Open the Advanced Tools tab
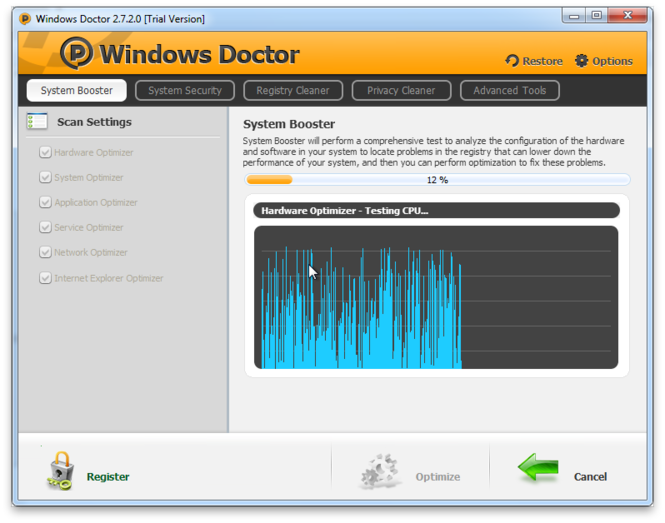This screenshot has height=523, width=665. (510, 90)
